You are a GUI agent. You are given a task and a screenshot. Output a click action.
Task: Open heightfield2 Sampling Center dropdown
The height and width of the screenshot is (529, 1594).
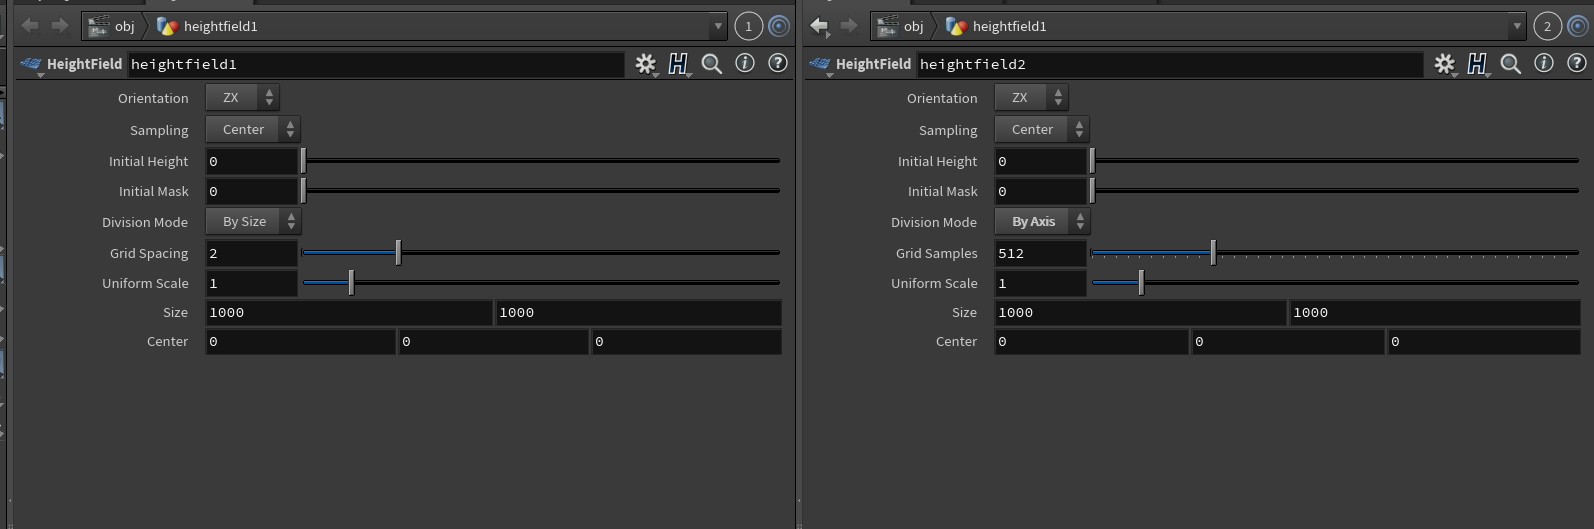click(1042, 129)
